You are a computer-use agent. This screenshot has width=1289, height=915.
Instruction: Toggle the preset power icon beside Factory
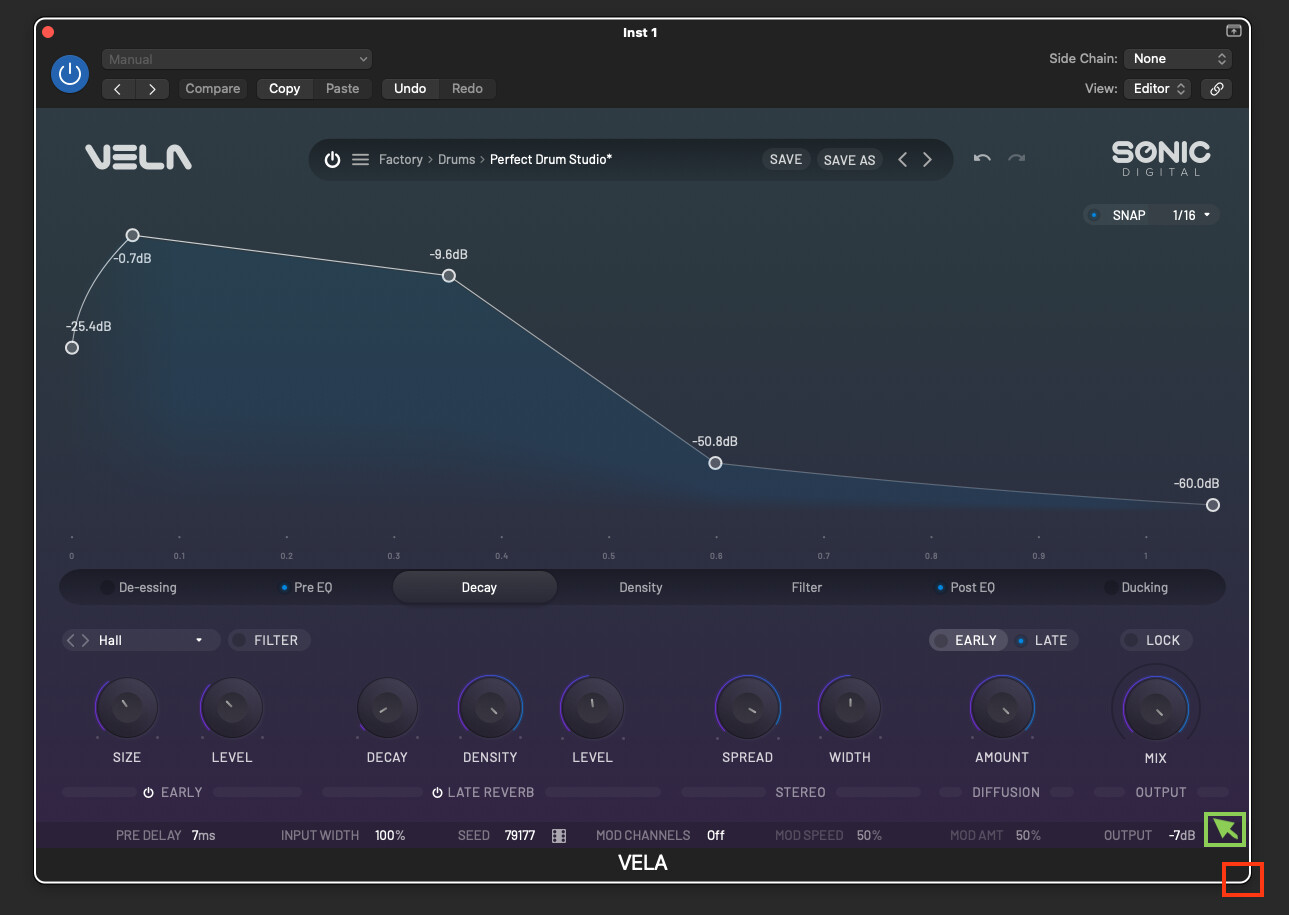click(x=332, y=160)
